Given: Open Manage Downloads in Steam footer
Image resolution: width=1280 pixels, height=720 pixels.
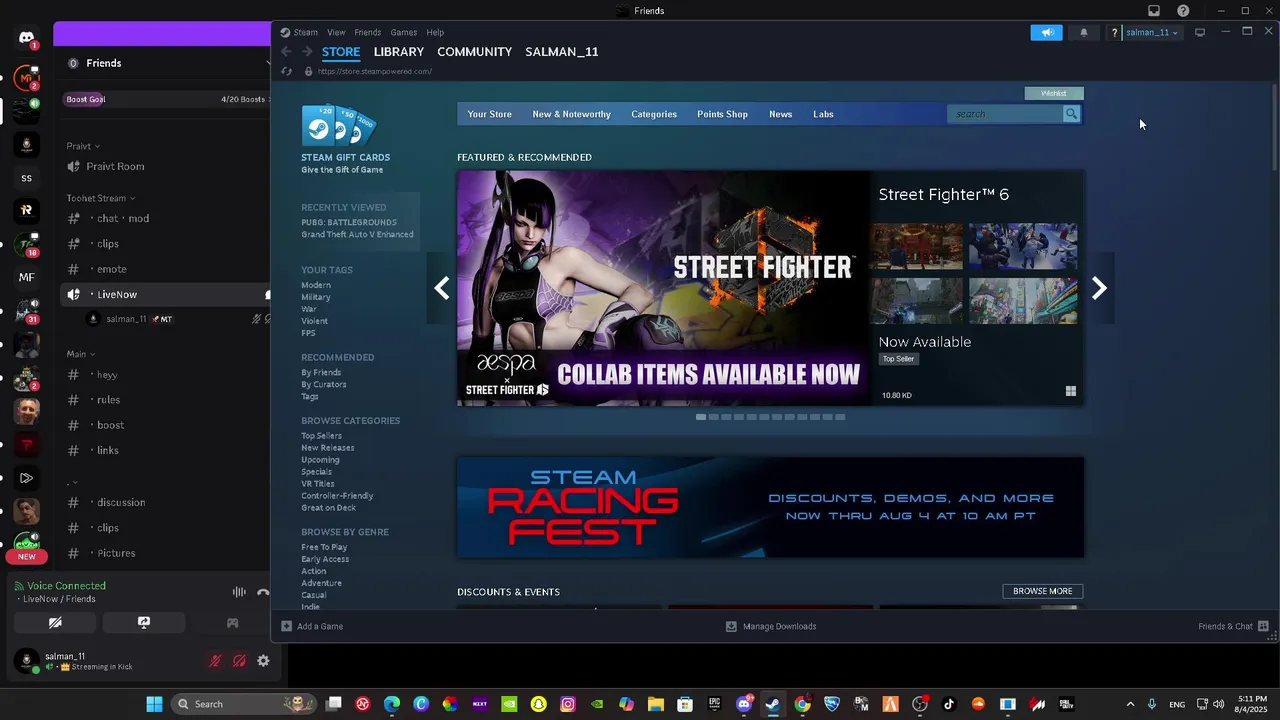Looking at the screenshot, I should 771,626.
